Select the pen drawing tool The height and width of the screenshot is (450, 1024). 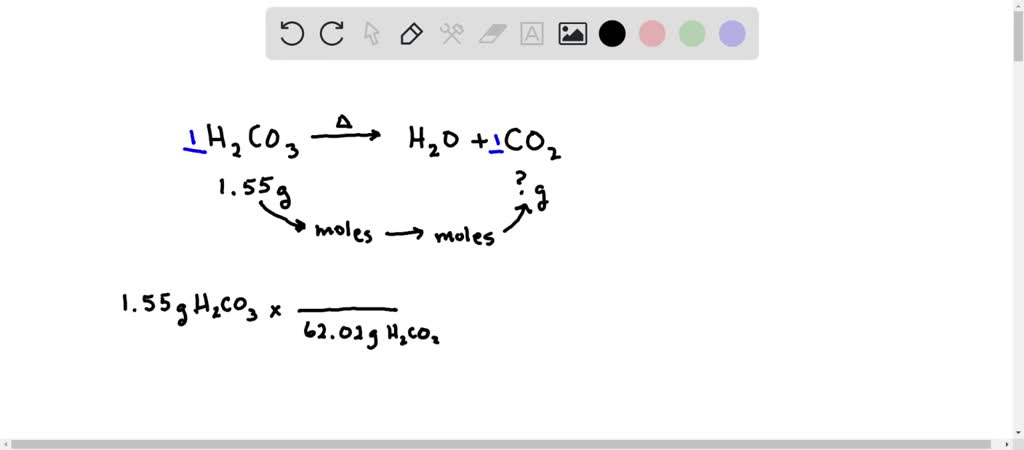click(x=411, y=33)
